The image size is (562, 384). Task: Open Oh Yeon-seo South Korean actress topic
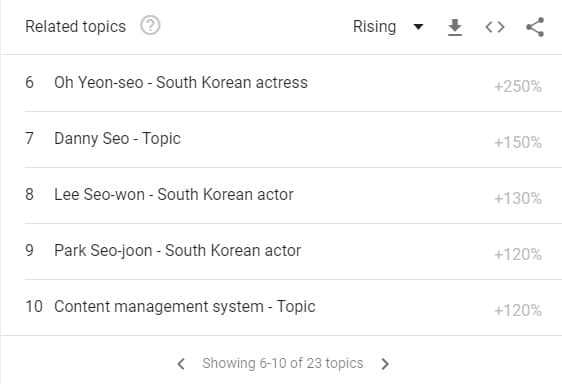(181, 82)
